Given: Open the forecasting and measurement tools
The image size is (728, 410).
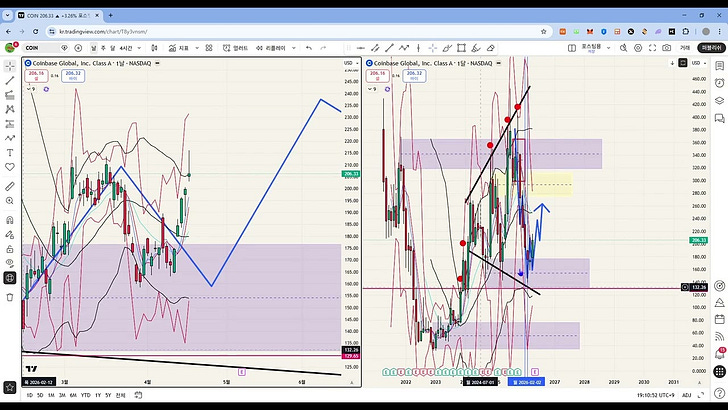Looking at the screenshot, I should tap(10, 124).
